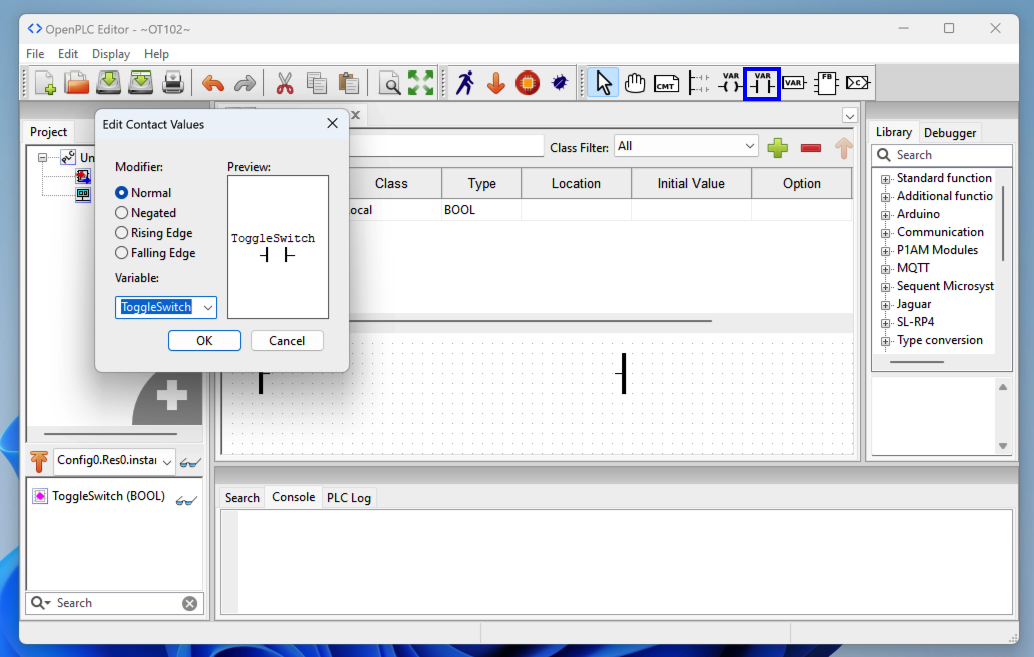The width and height of the screenshot is (1034, 657).
Task: Click the Save As toolbar icon
Action: pos(140,83)
